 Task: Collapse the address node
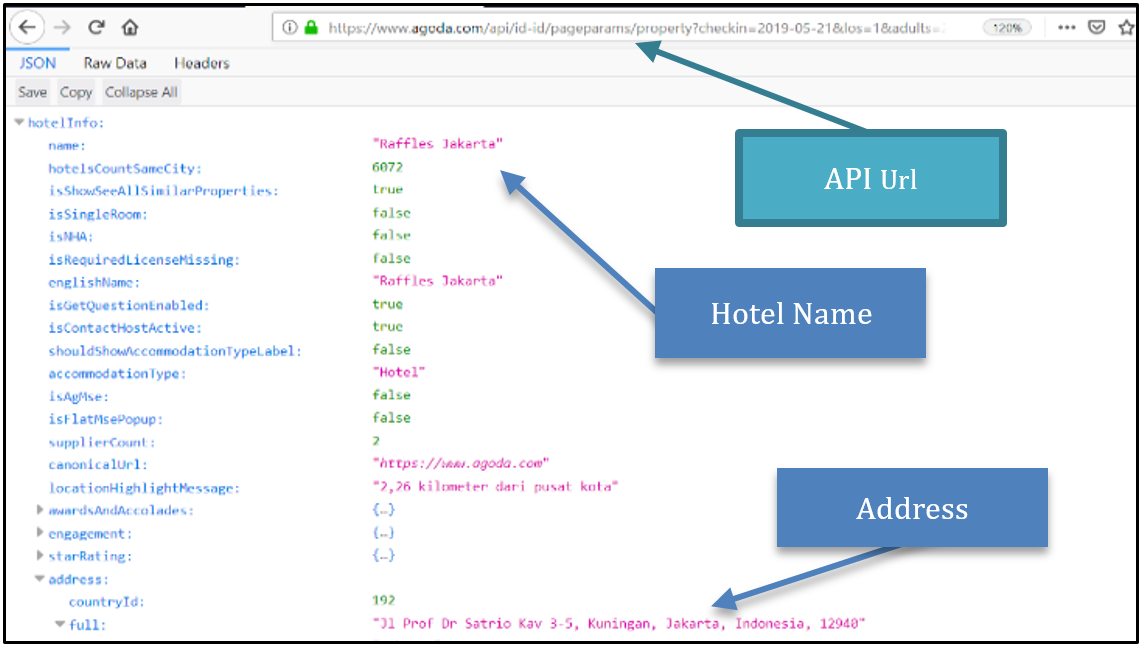pyautogui.click(x=40, y=579)
